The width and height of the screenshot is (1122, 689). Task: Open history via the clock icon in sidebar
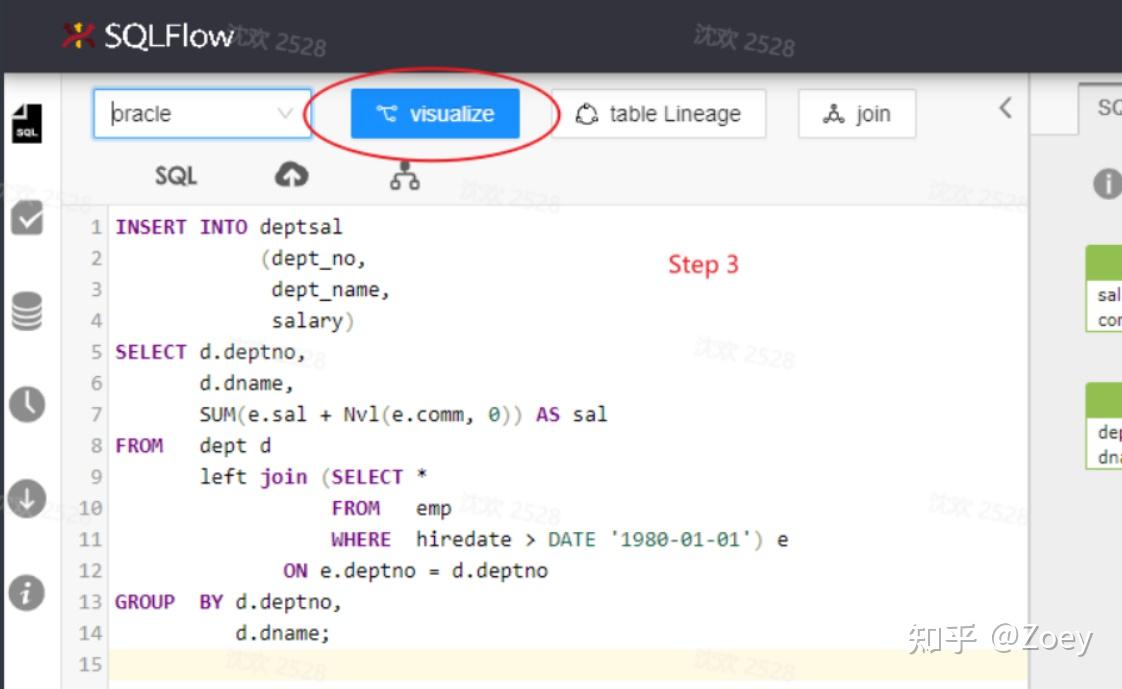click(25, 405)
